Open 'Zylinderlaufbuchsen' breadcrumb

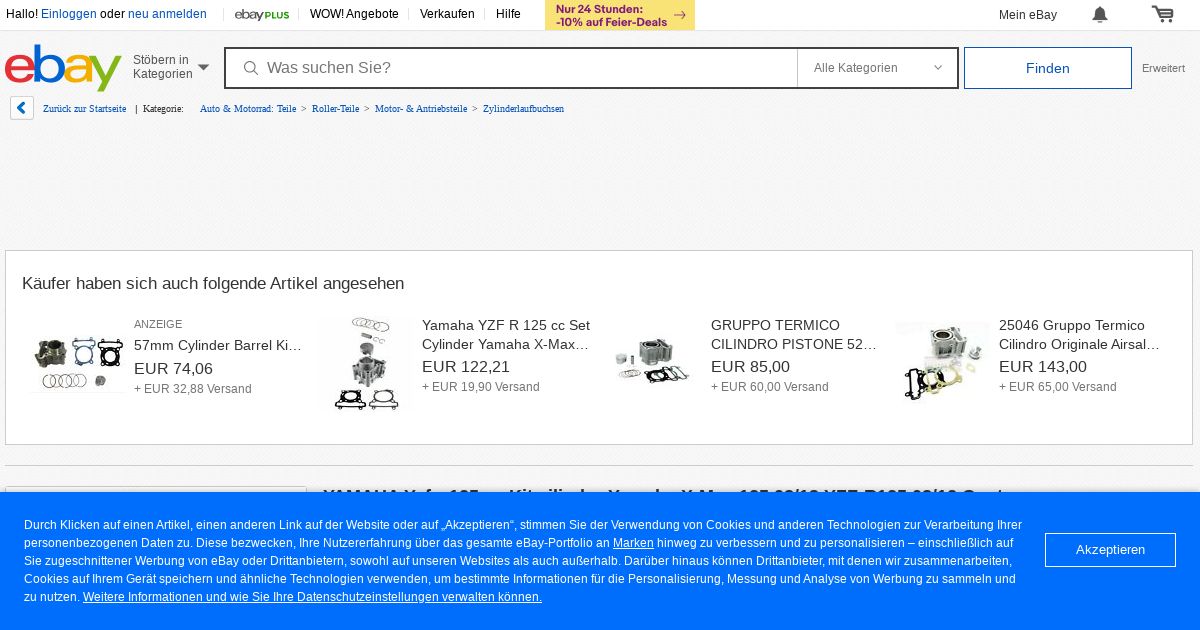tap(523, 108)
